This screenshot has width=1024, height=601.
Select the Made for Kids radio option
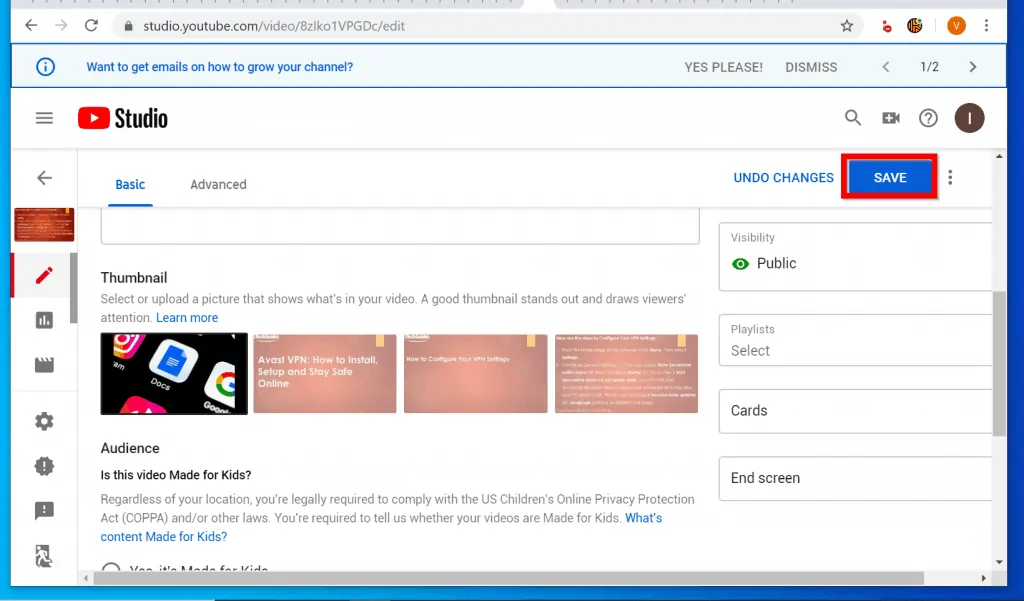[x=110, y=570]
